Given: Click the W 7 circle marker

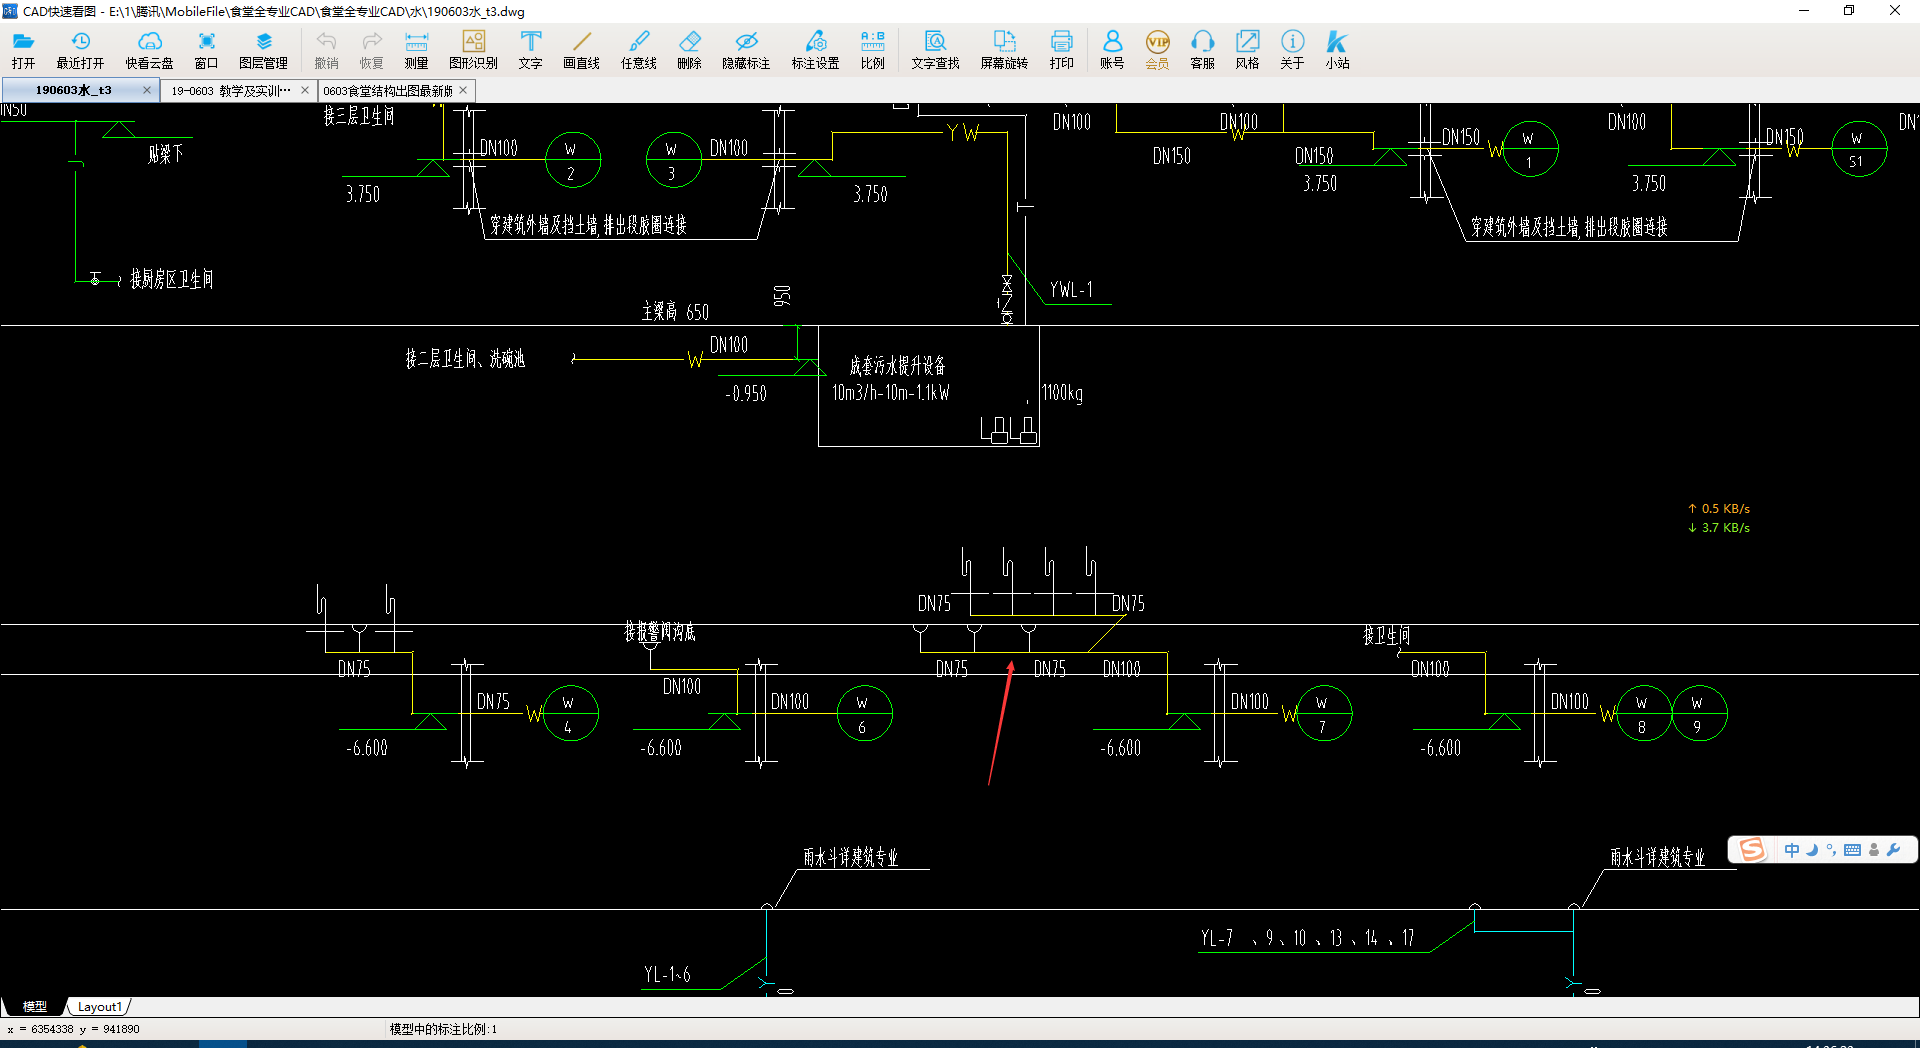Looking at the screenshot, I should [1324, 713].
